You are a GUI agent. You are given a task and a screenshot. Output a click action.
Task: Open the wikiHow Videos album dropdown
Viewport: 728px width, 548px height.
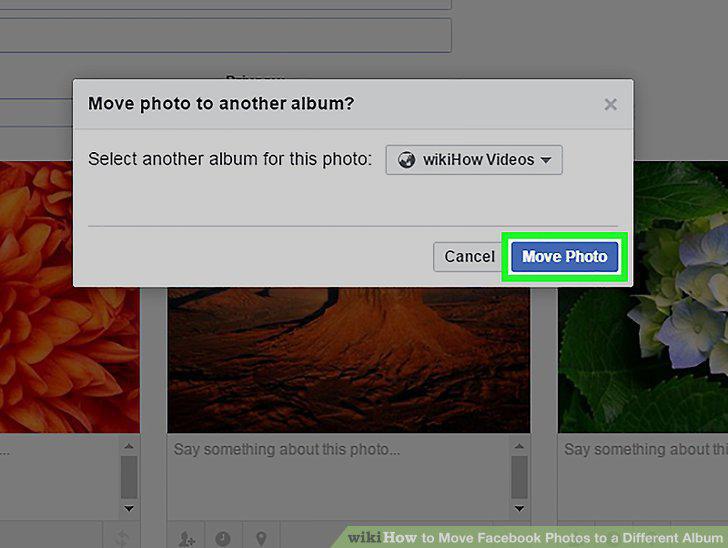pyautogui.click(x=474, y=160)
